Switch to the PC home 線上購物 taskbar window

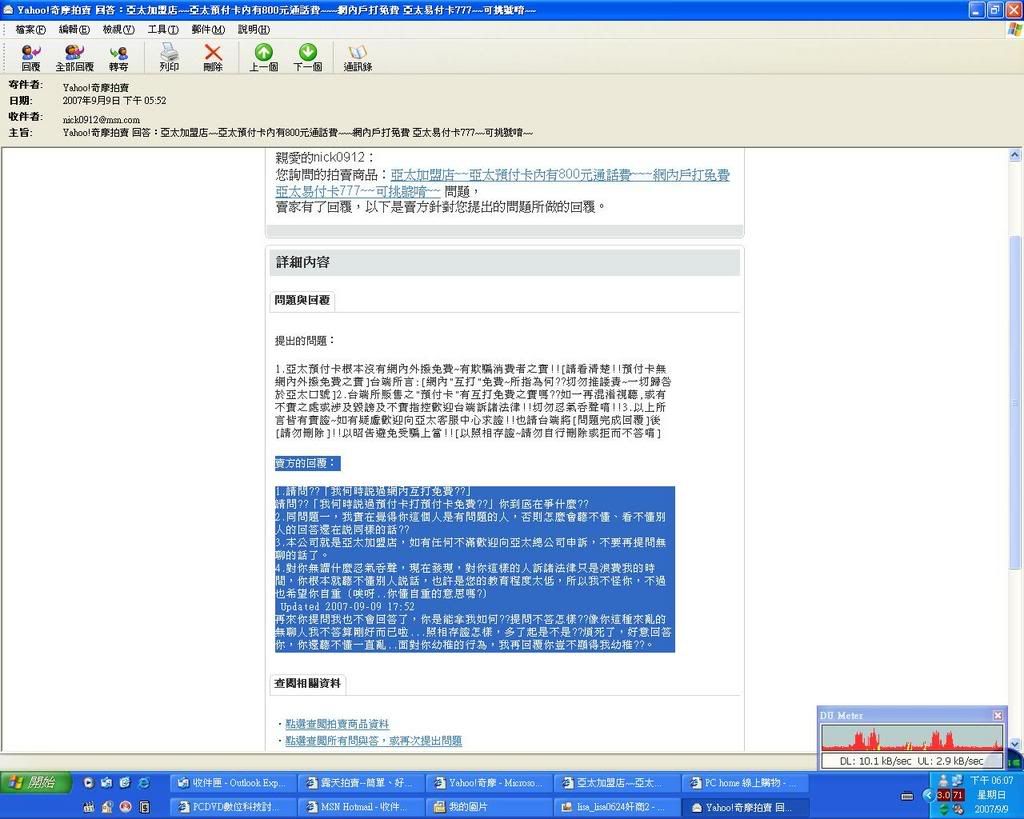click(x=744, y=782)
